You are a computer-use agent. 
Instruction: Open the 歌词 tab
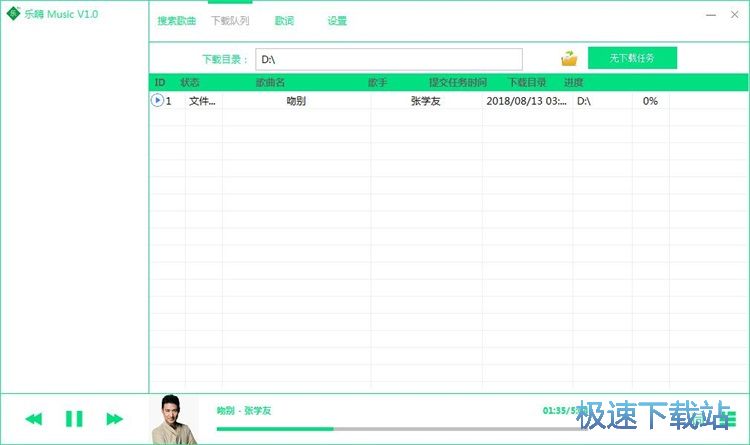[284, 21]
